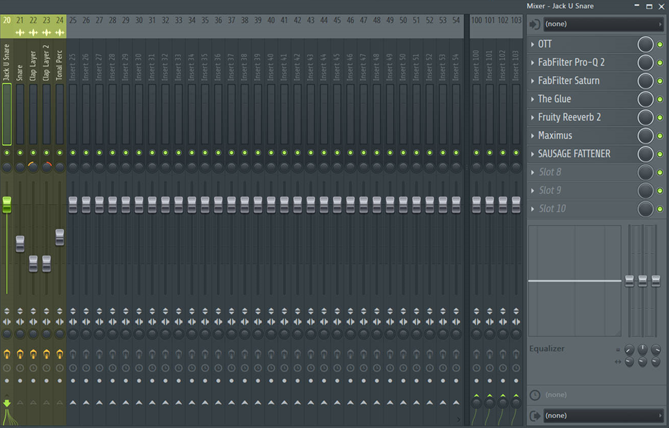
Task: Mute Insert 102 with its green LED
Action: pyautogui.click(x=503, y=153)
